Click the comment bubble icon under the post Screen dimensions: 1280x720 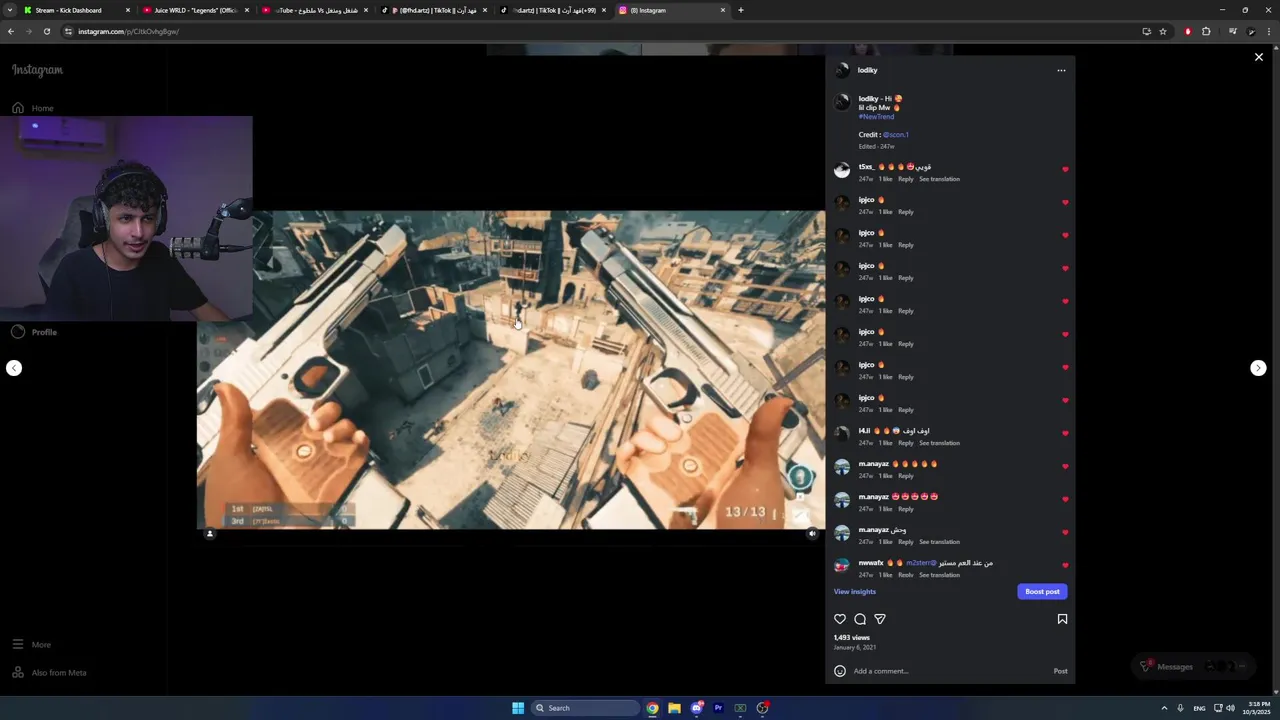(860, 619)
